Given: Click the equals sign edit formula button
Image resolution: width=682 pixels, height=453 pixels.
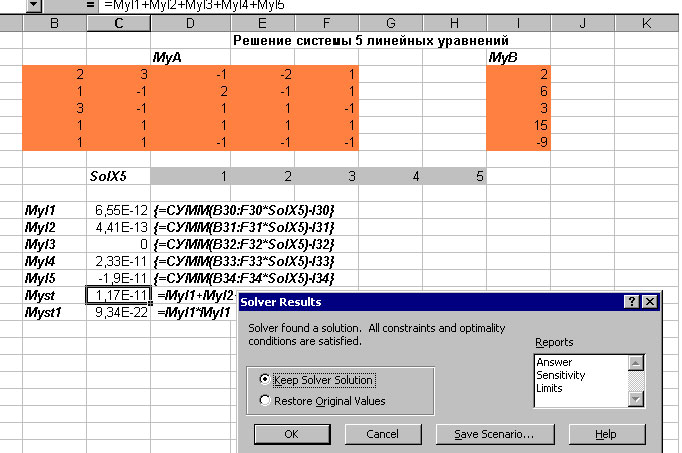Looking at the screenshot, I should 90,6.
